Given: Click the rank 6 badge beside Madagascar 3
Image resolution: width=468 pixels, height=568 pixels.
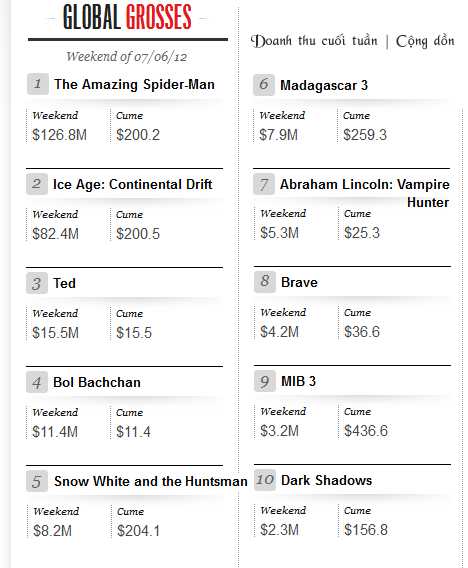Looking at the screenshot, I should coord(264,85).
